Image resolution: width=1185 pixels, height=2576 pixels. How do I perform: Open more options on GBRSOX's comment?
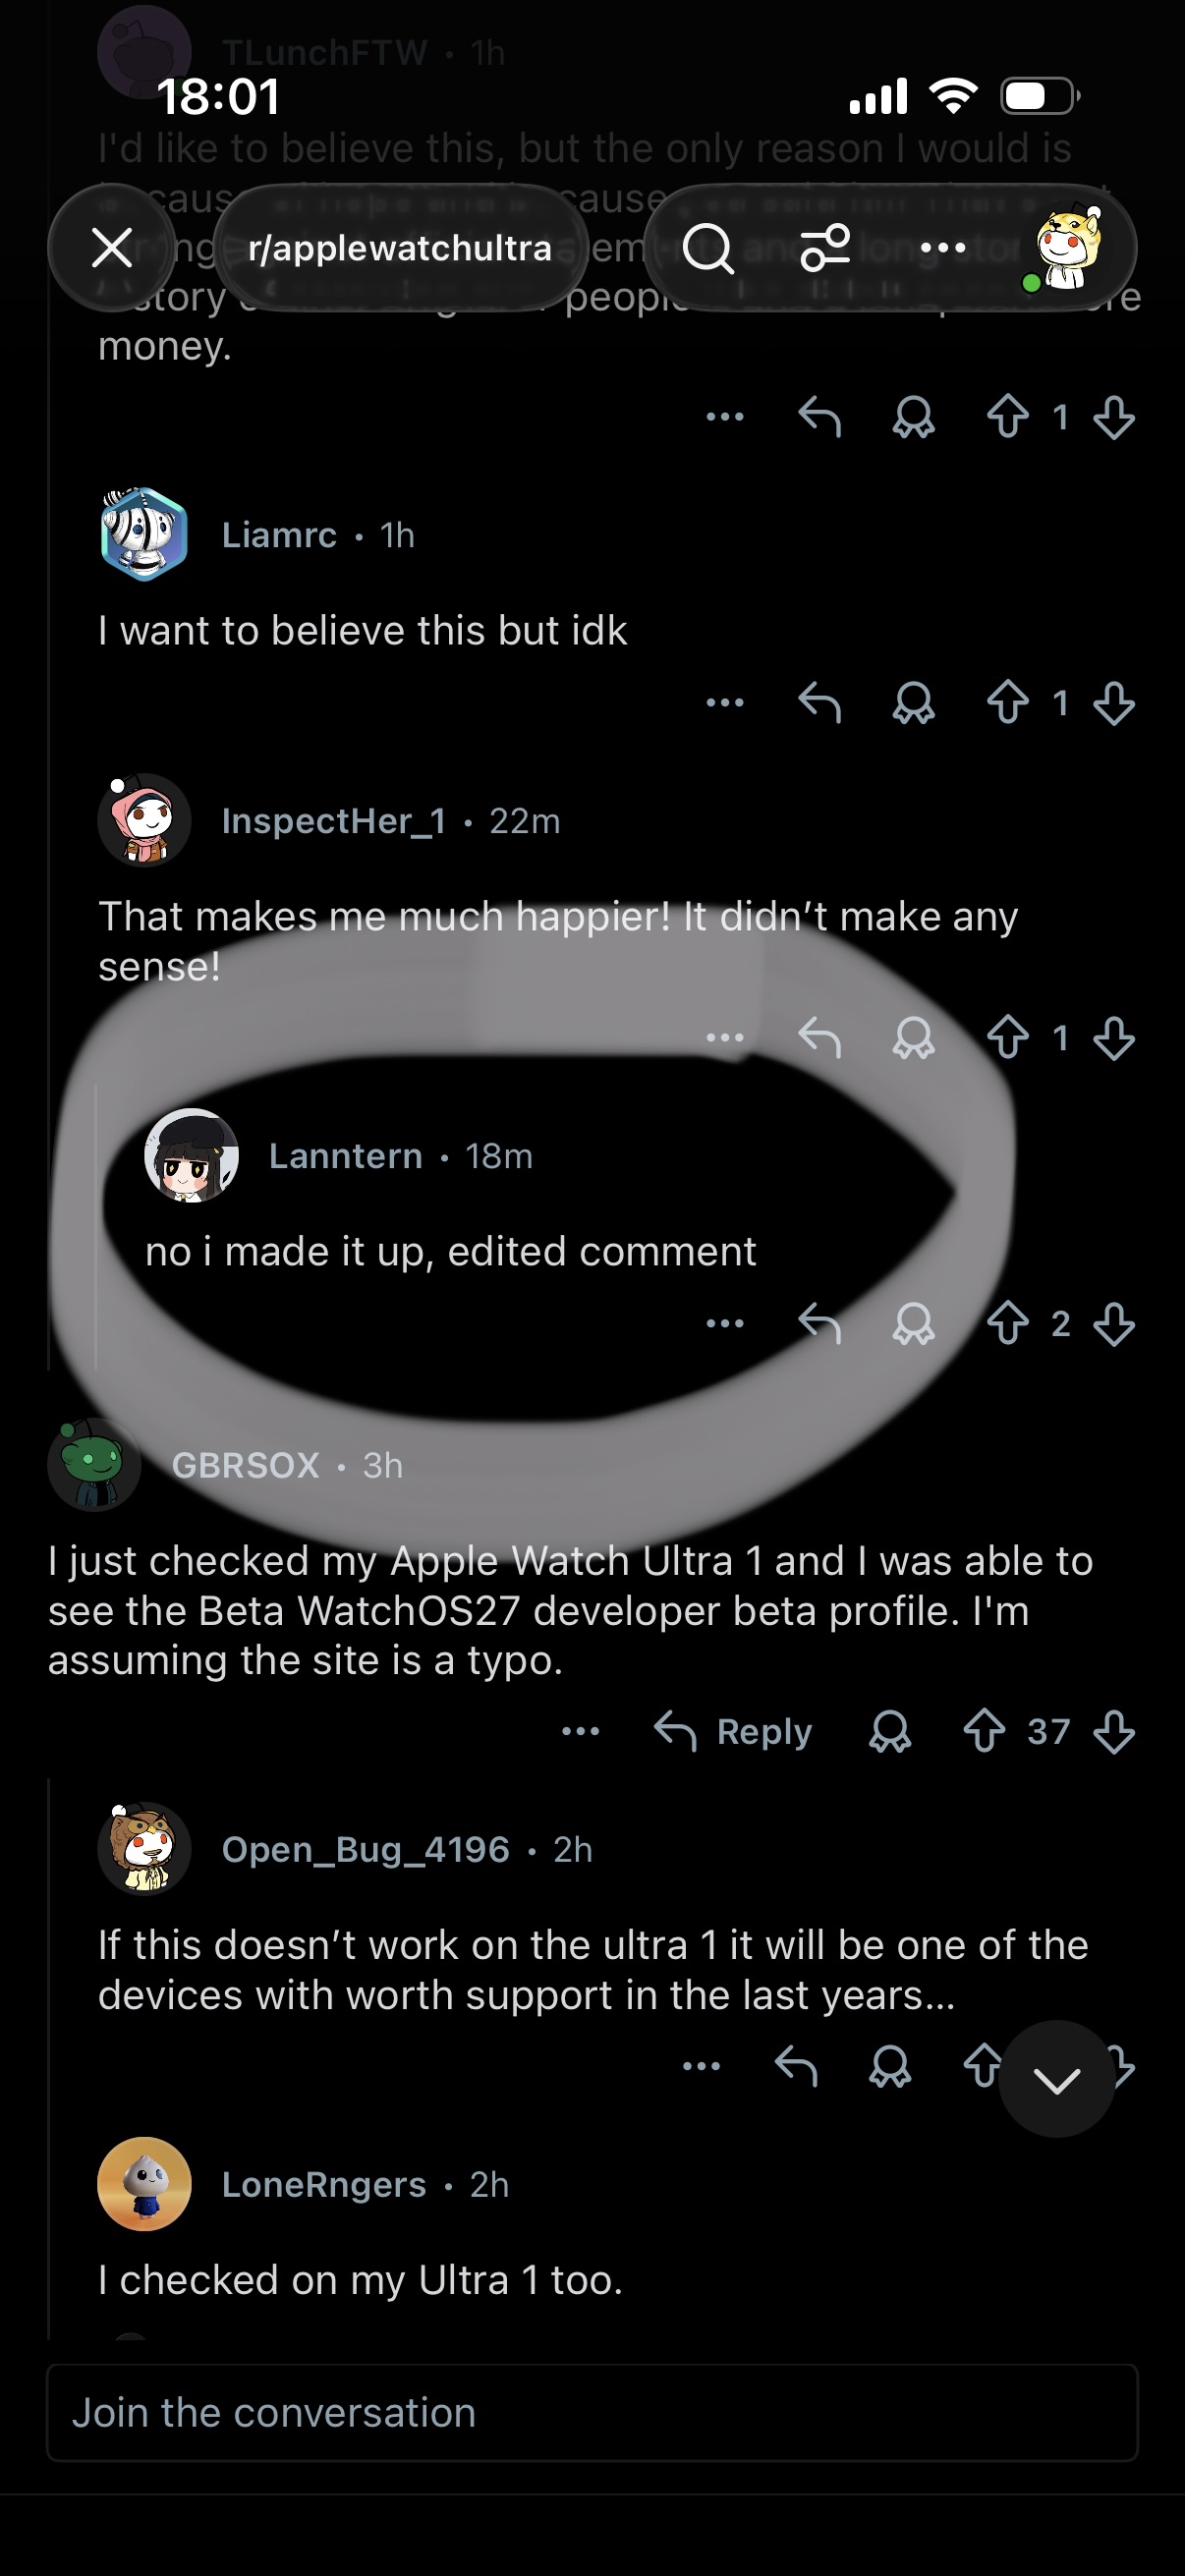coord(581,1731)
